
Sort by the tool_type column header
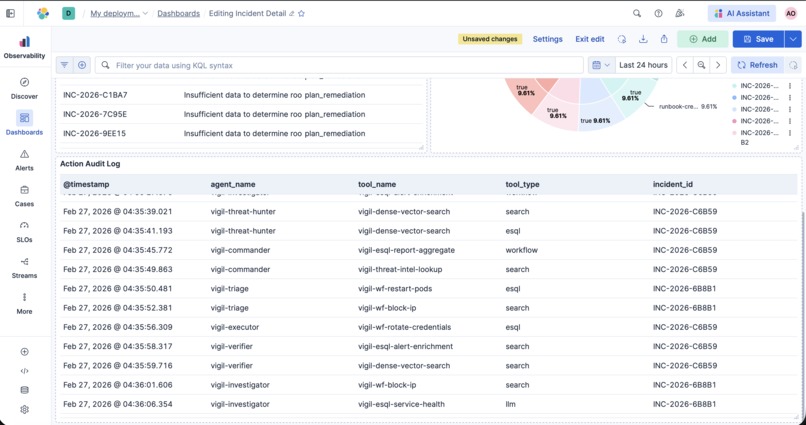tap(522, 184)
